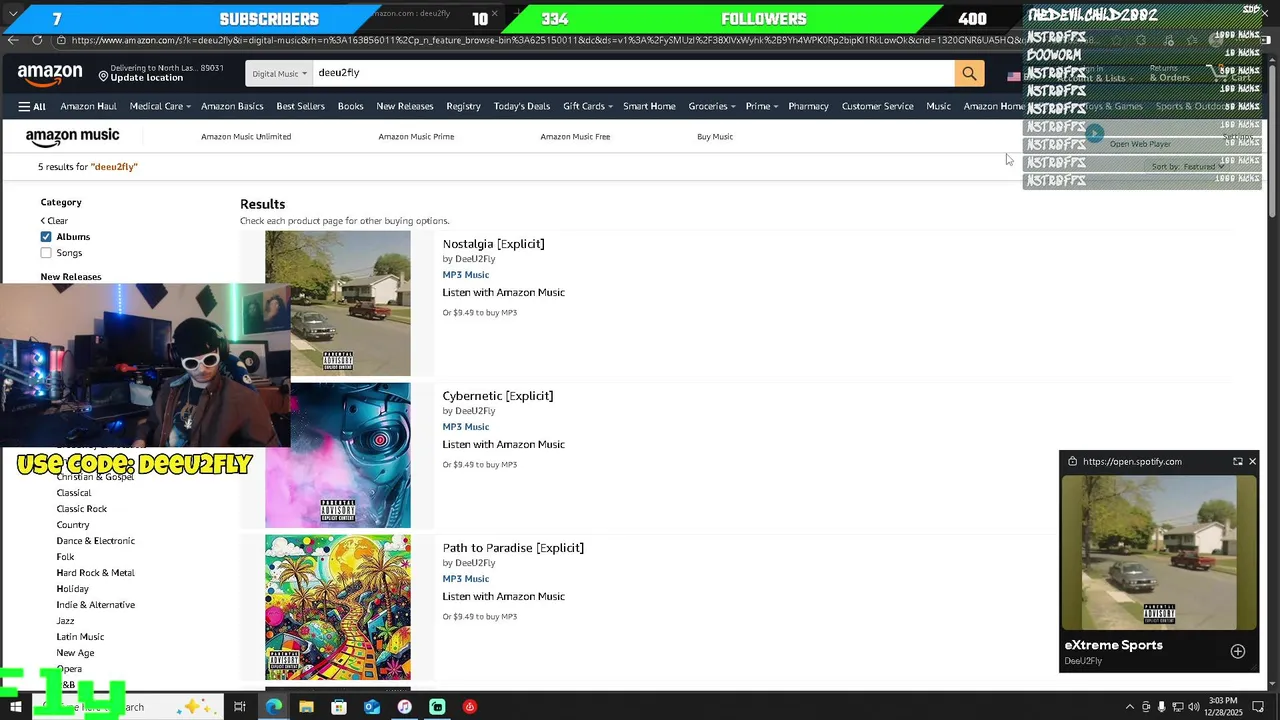Image resolution: width=1280 pixels, height=720 pixels.
Task: Expand the Medical Care dropdown
Action: (160, 106)
